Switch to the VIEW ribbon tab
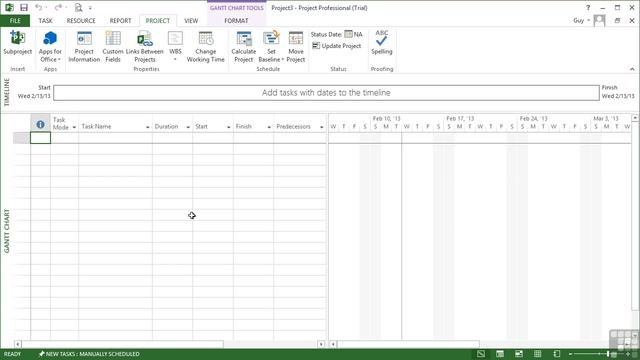The height and width of the screenshot is (360, 640). tap(191, 20)
